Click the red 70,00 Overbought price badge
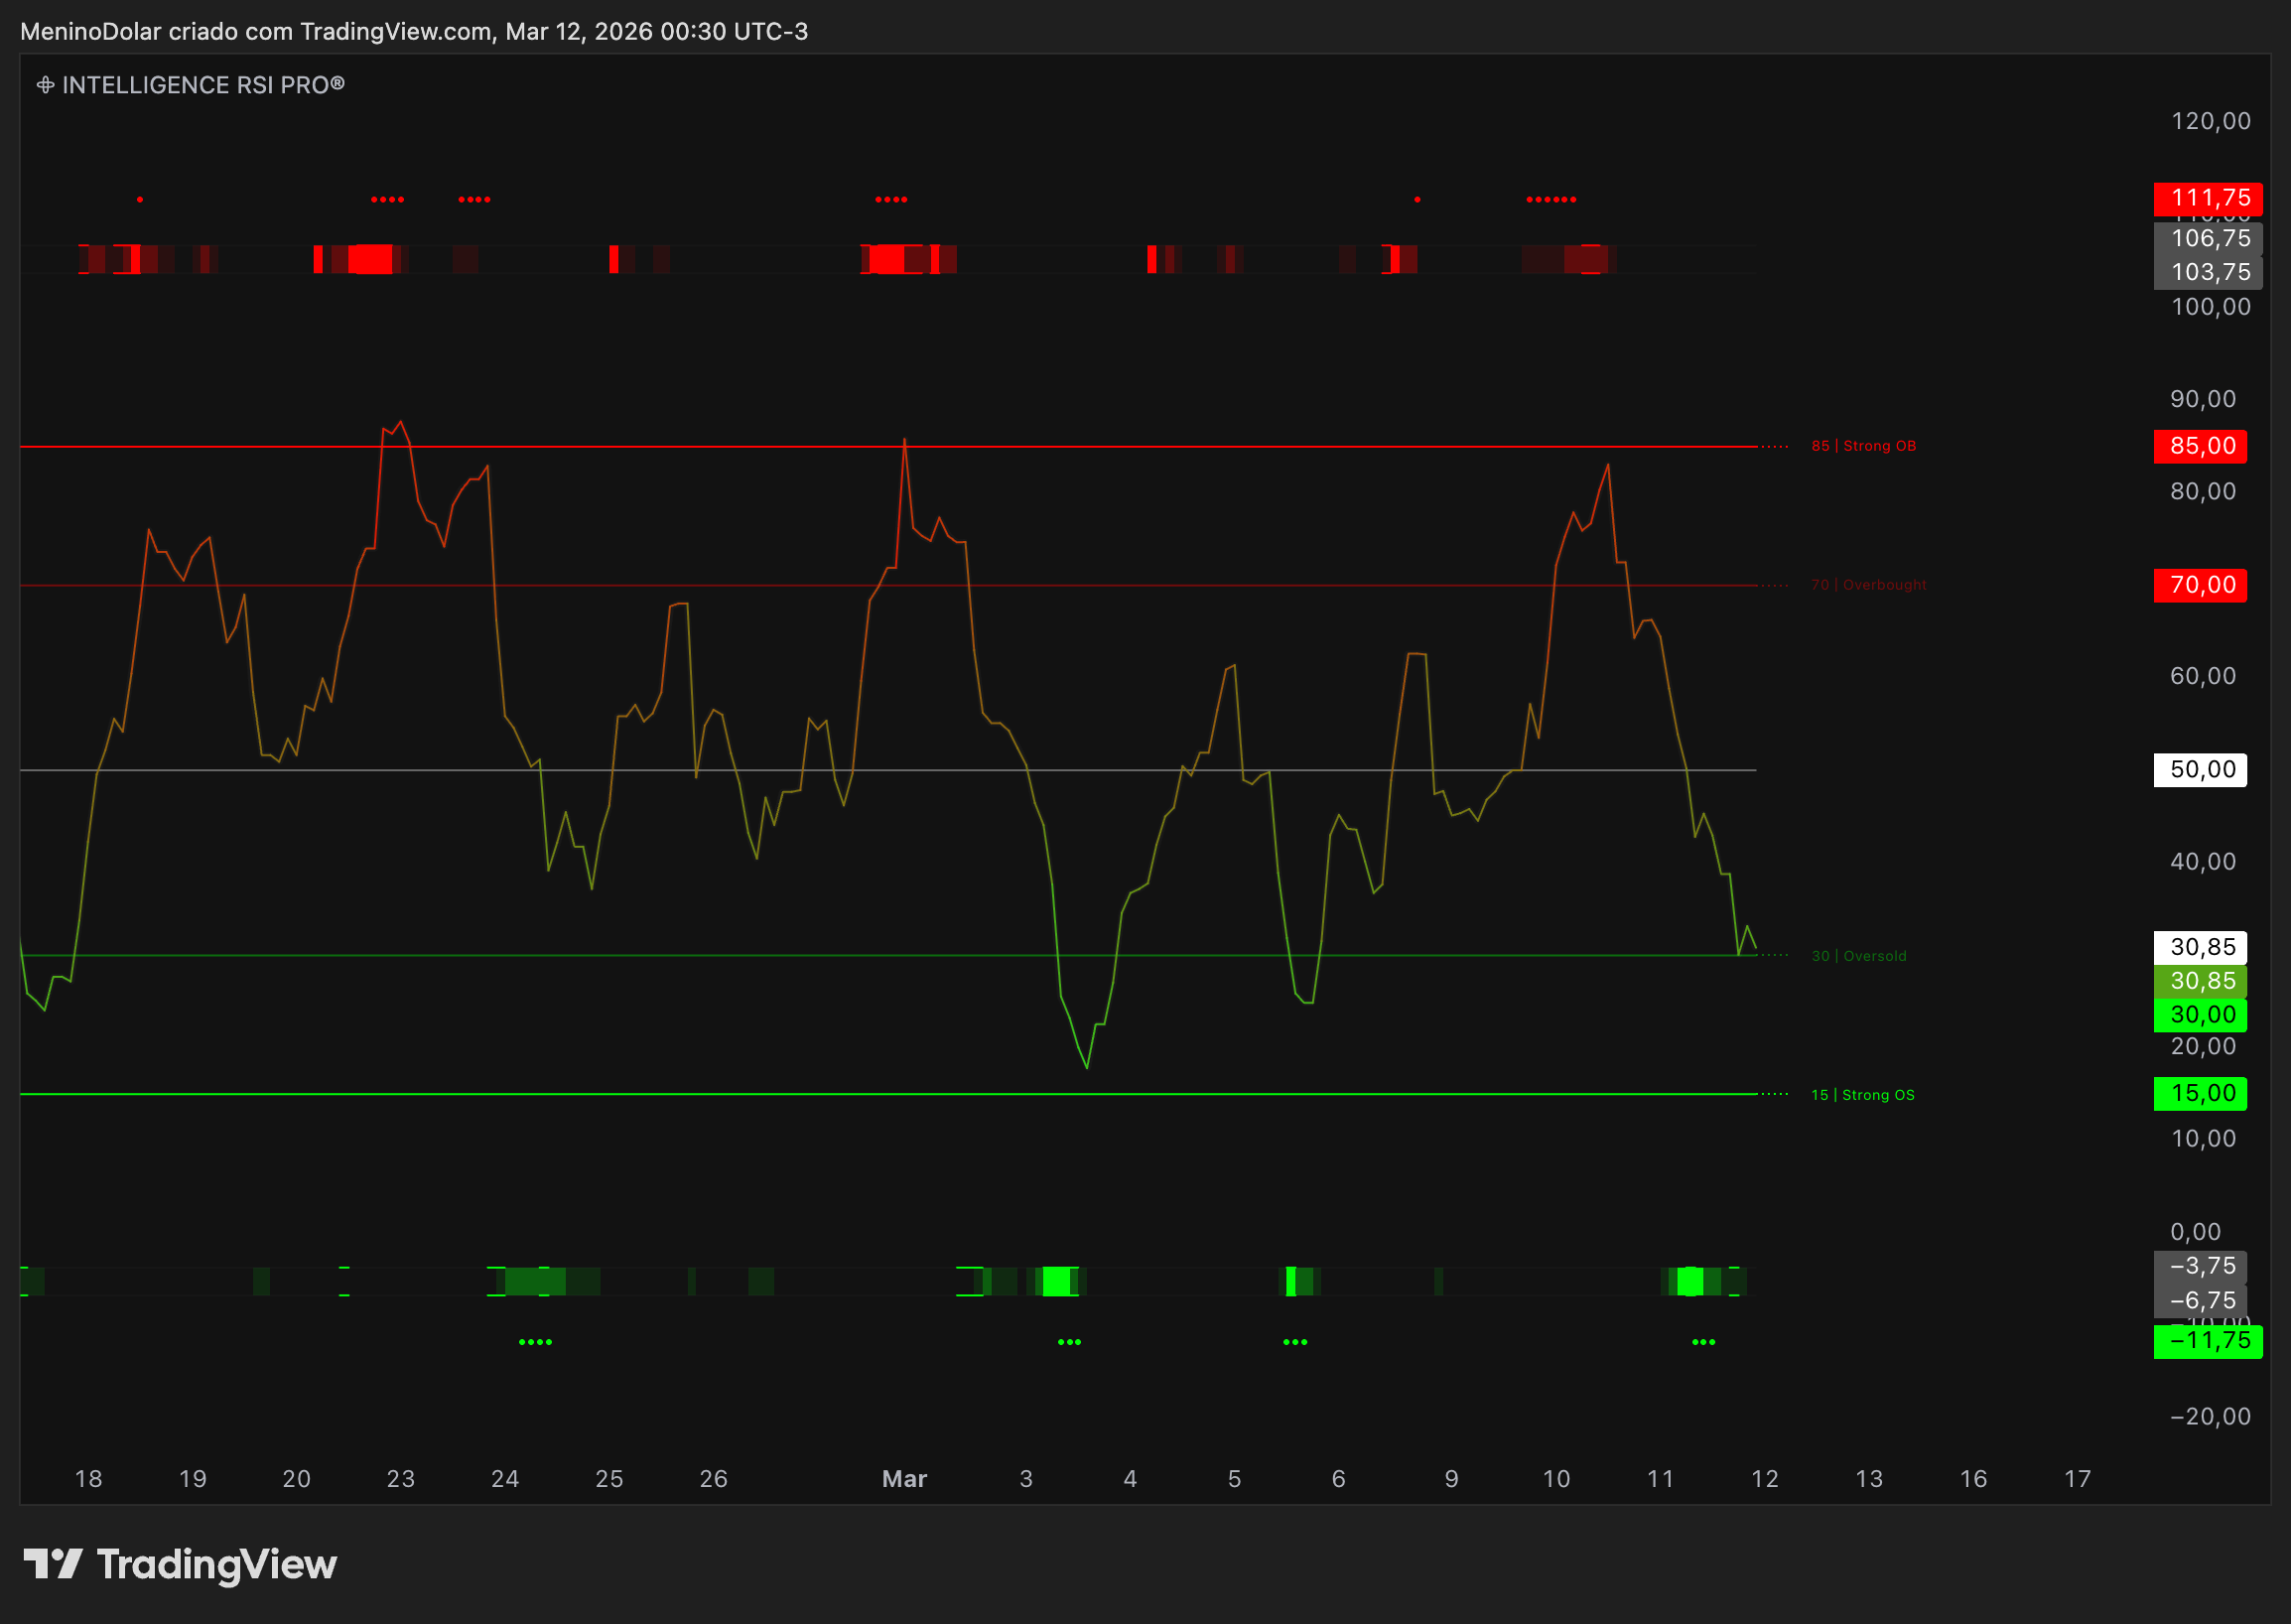Image resolution: width=2291 pixels, height=1624 pixels. pyautogui.click(x=2200, y=586)
